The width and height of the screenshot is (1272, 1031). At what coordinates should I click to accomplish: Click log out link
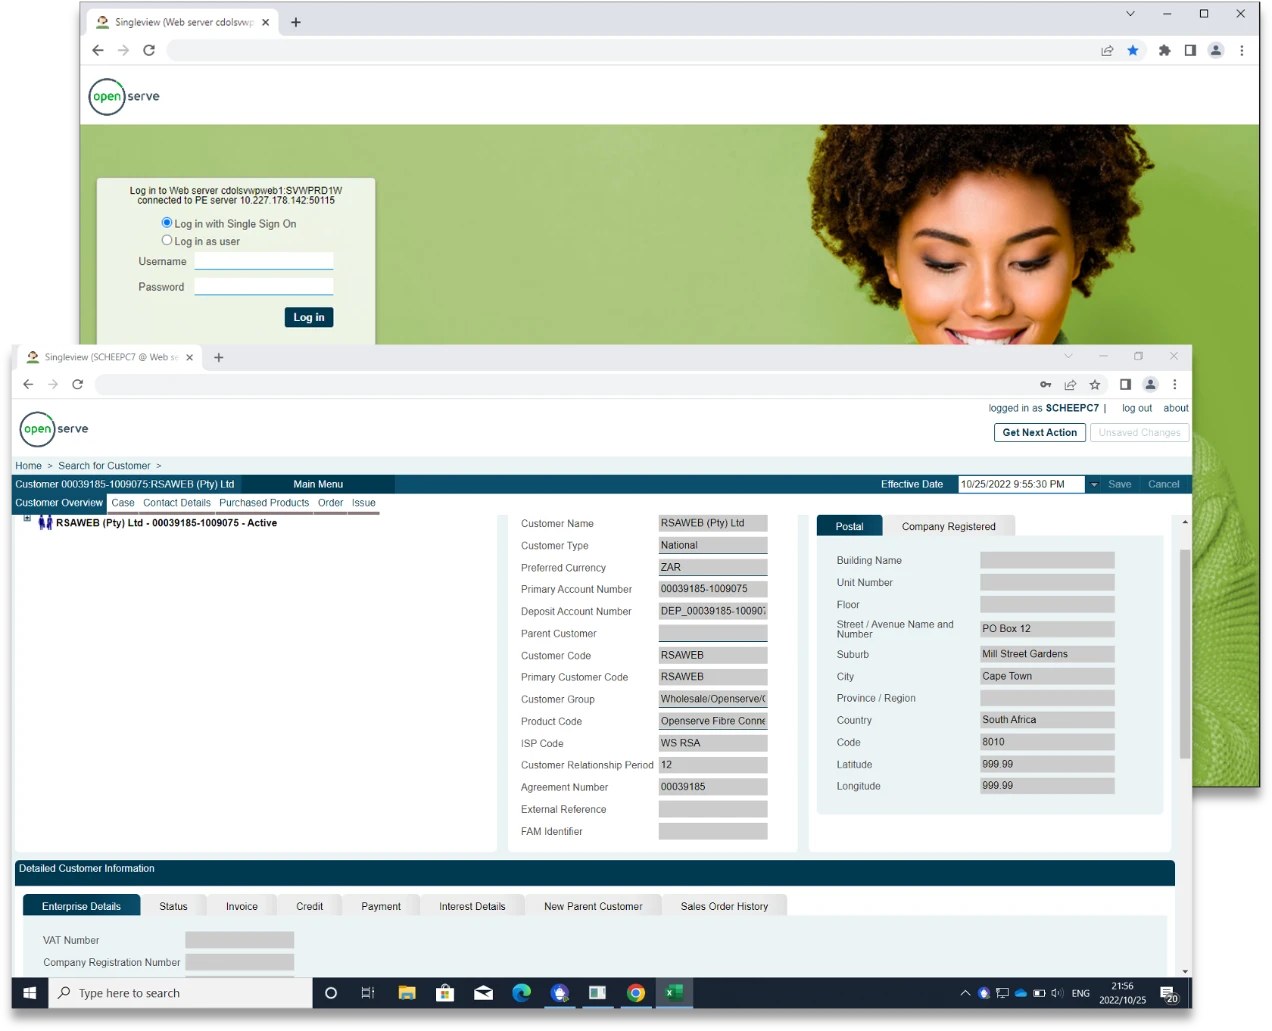(1137, 408)
